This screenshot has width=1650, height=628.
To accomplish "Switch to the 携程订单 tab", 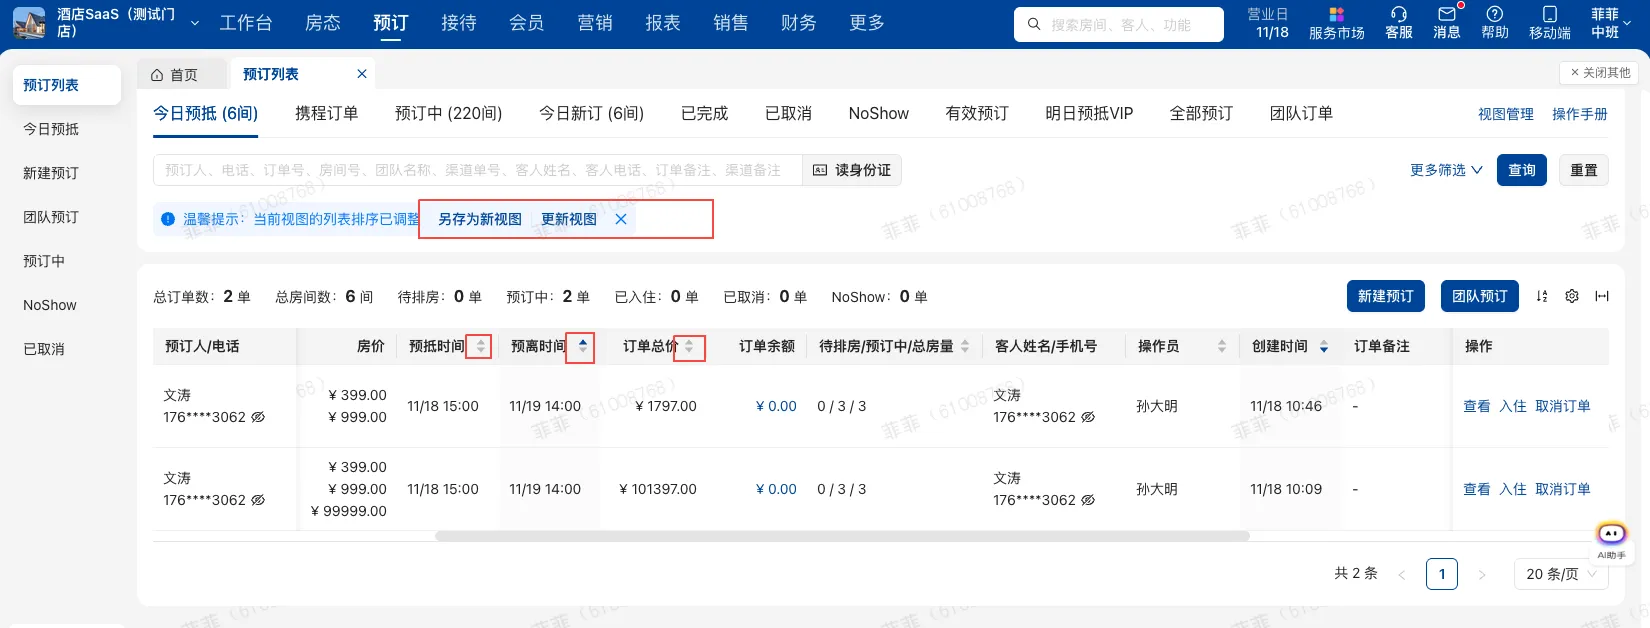I will 326,114.
